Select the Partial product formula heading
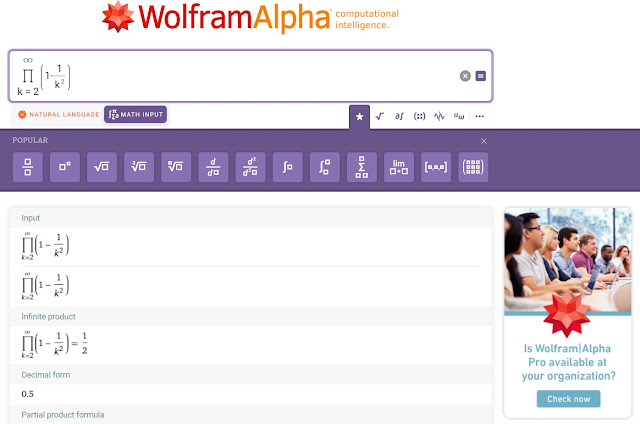Image resolution: width=640 pixels, height=424 pixels. point(62,415)
